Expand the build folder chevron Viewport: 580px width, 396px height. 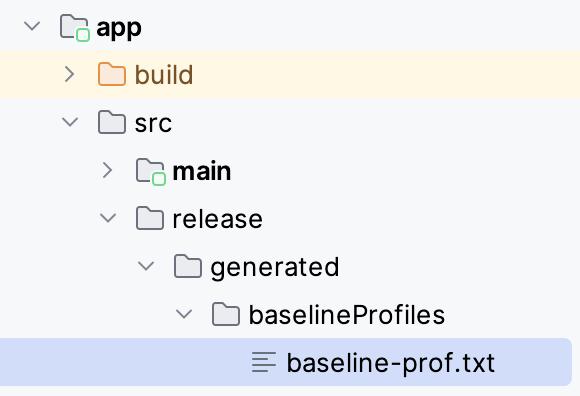70,74
